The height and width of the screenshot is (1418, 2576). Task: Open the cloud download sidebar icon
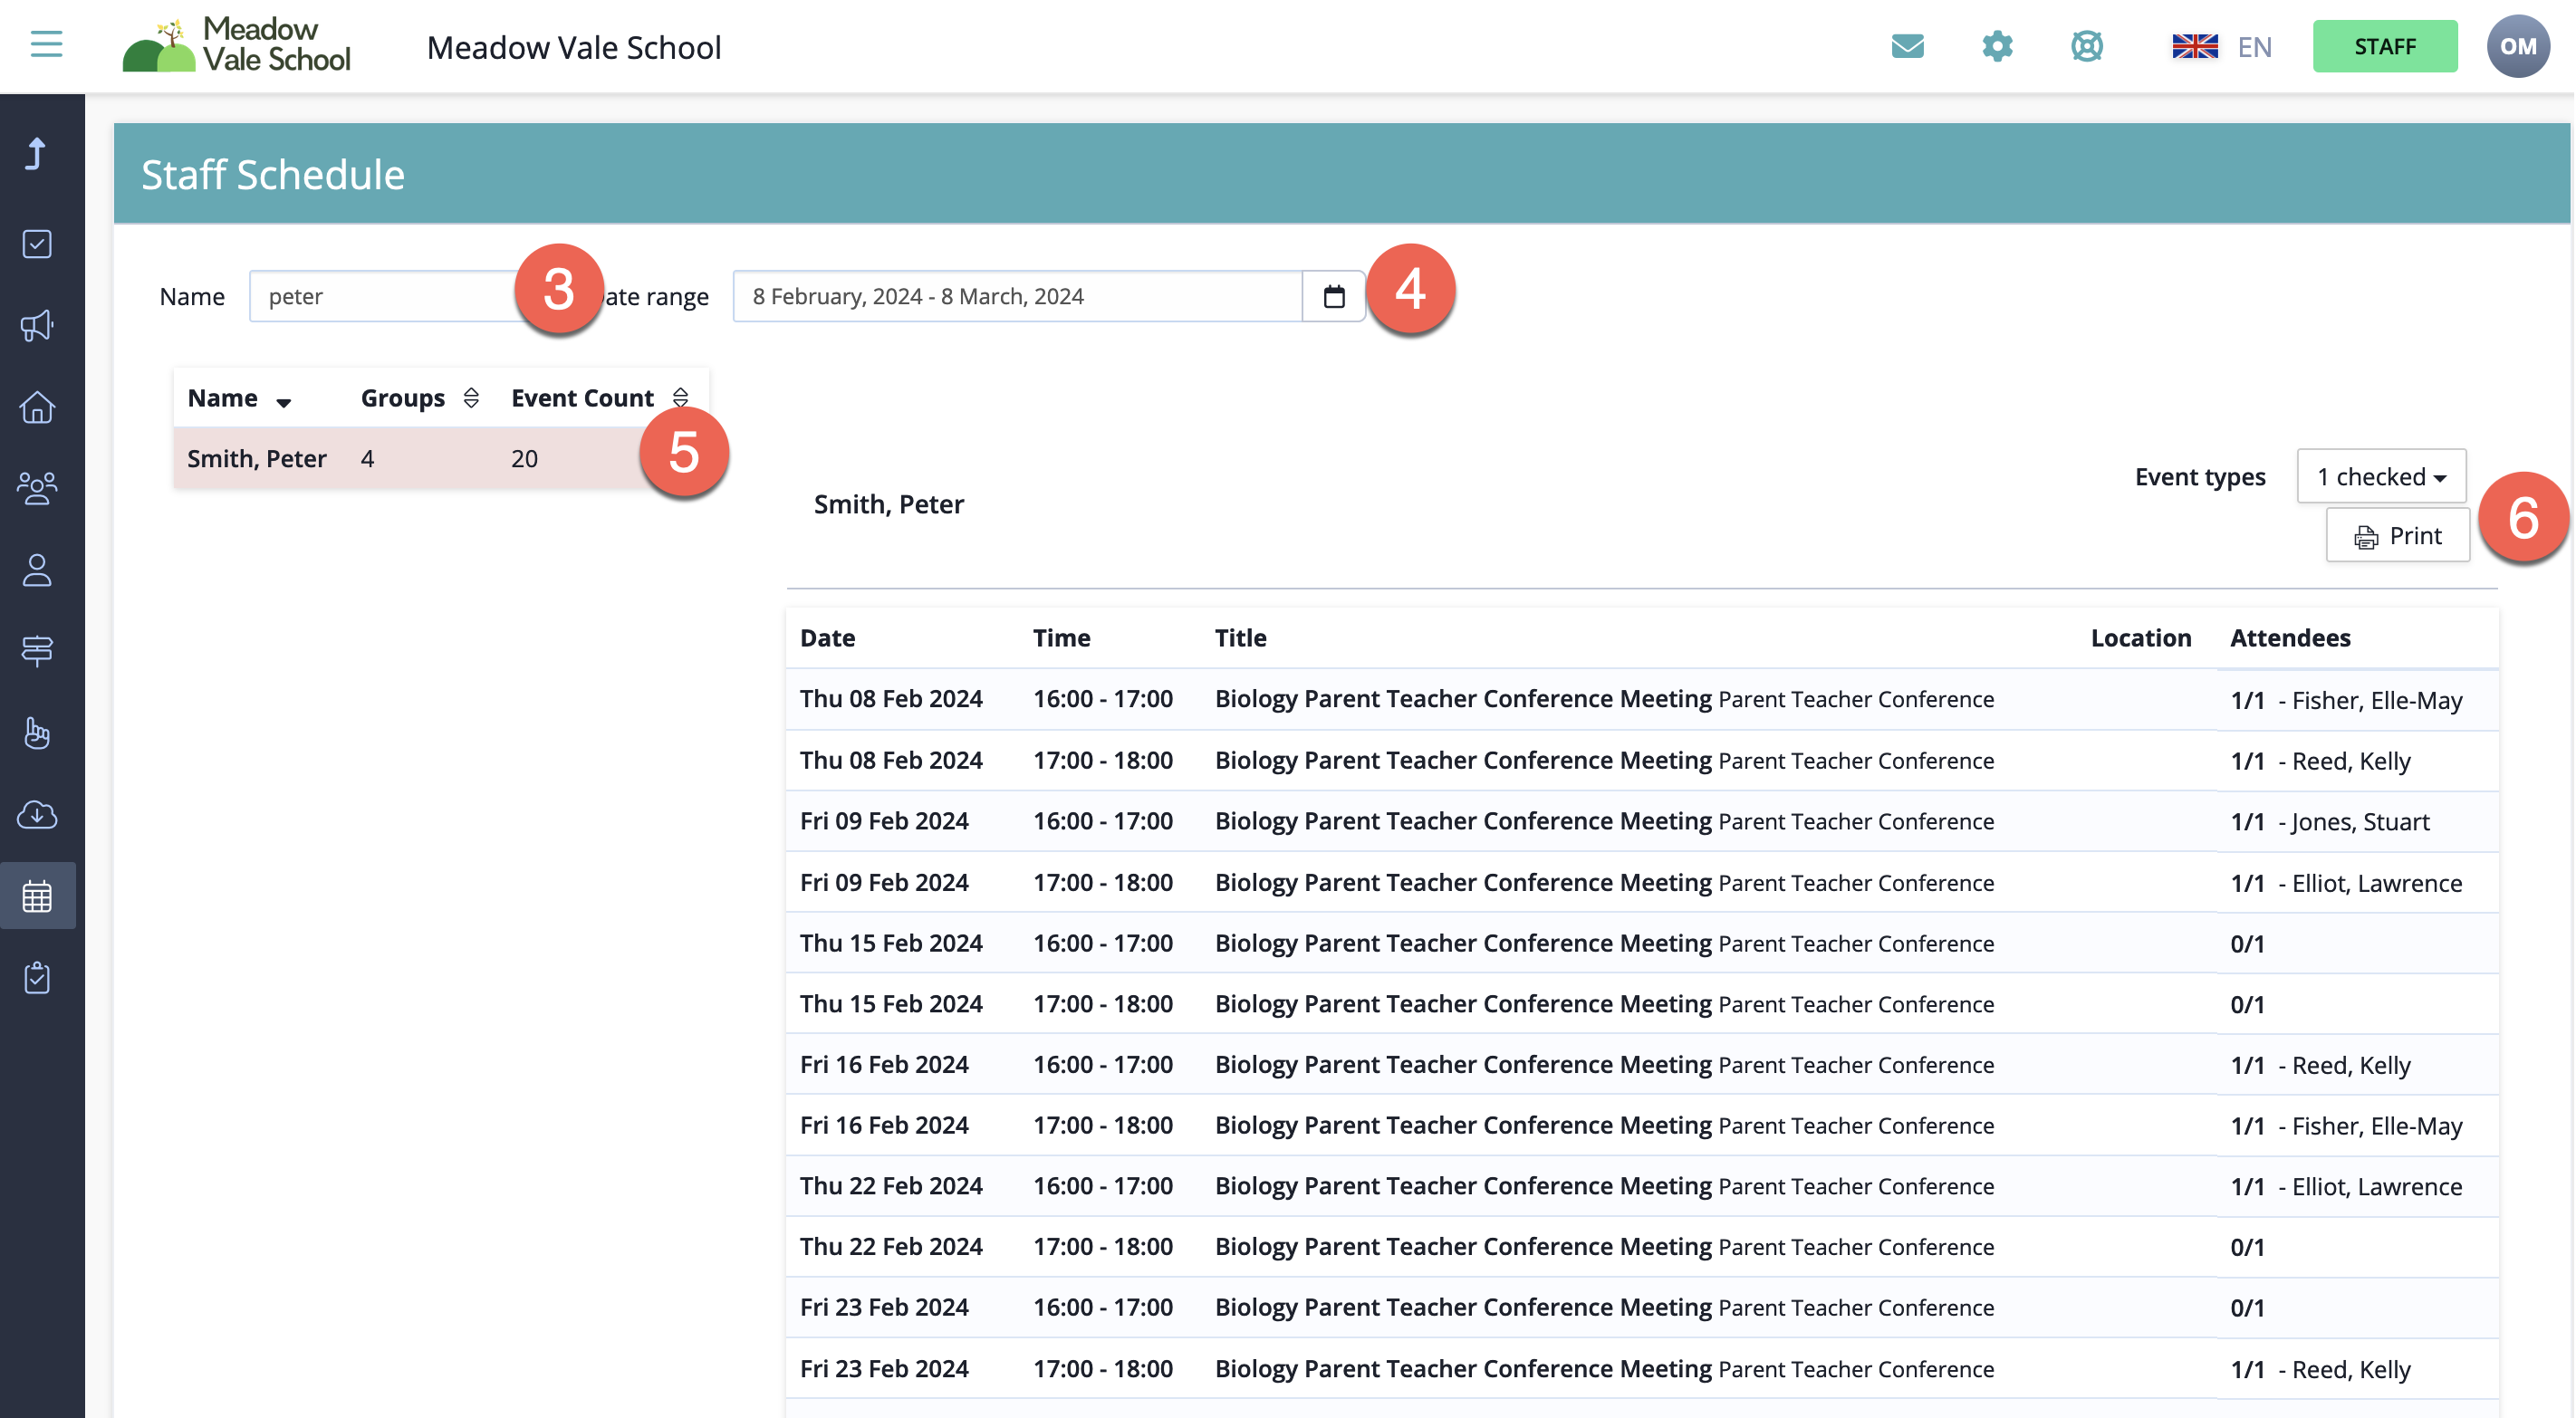[37, 814]
